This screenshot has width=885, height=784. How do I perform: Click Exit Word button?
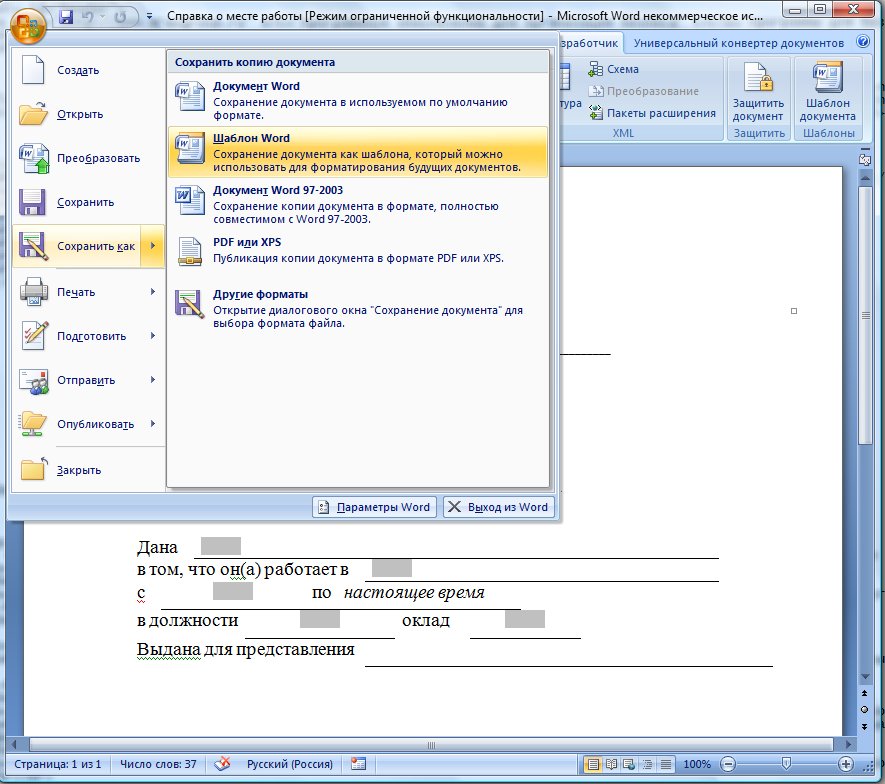coord(498,507)
